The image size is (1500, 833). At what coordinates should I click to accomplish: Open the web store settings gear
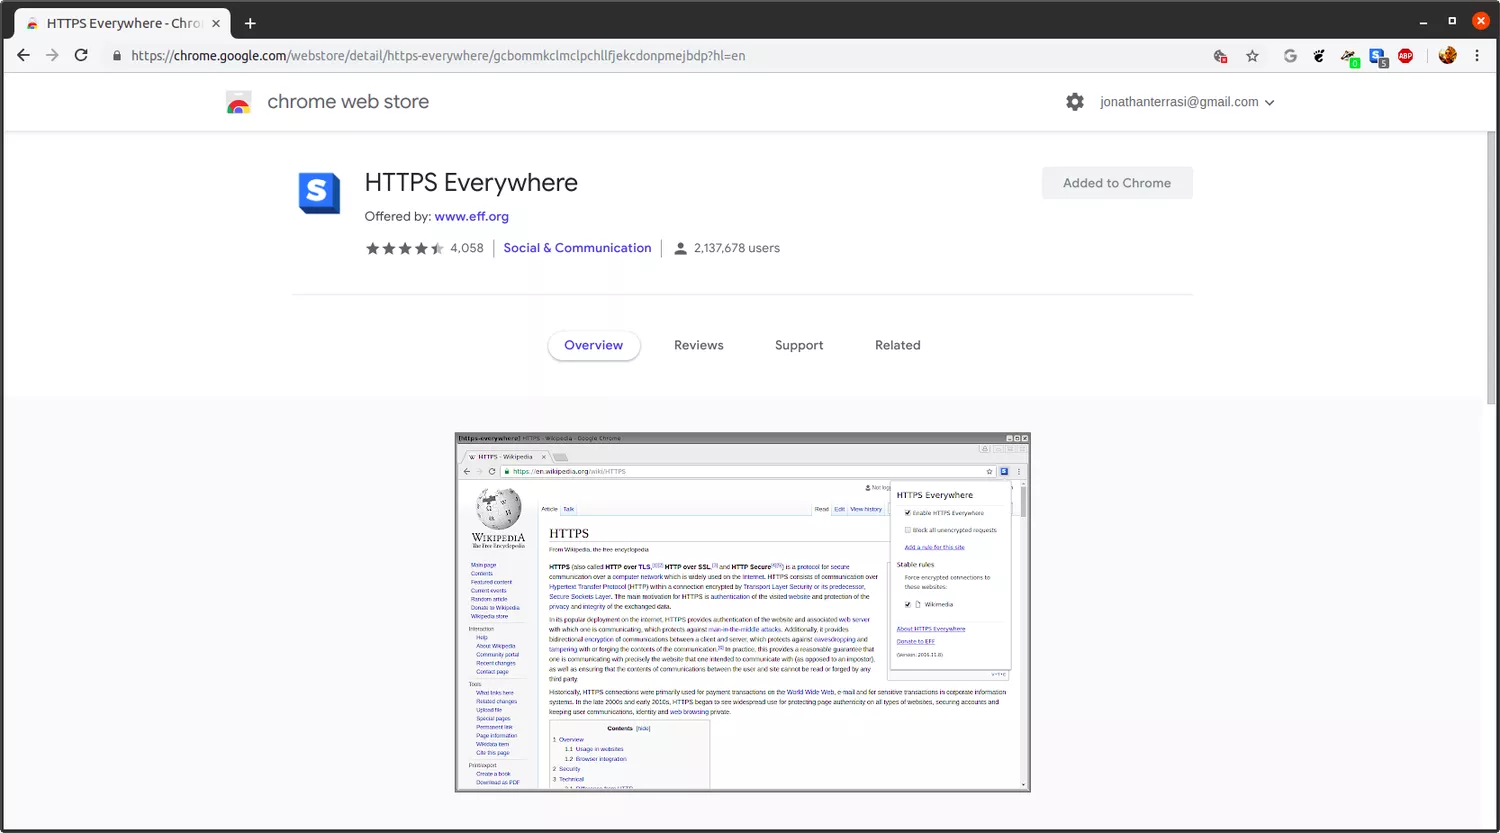tap(1075, 102)
